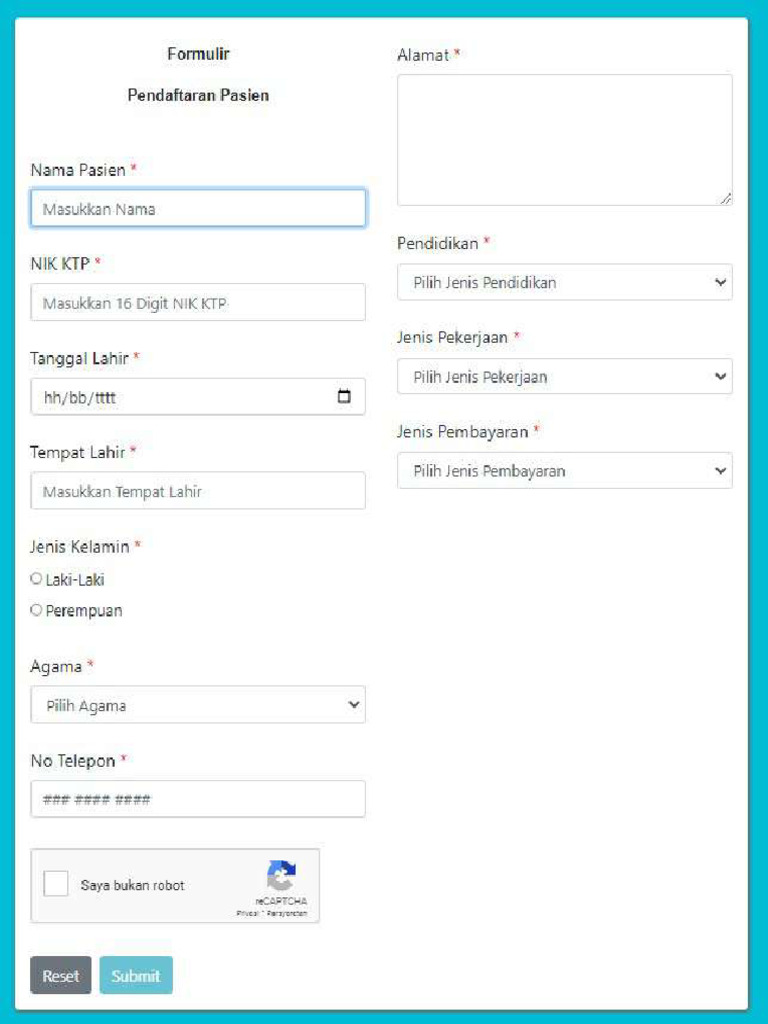768x1024 pixels.
Task: Open the Pilih Jenis Pekerjaan dropdown
Action: point(564,377)
